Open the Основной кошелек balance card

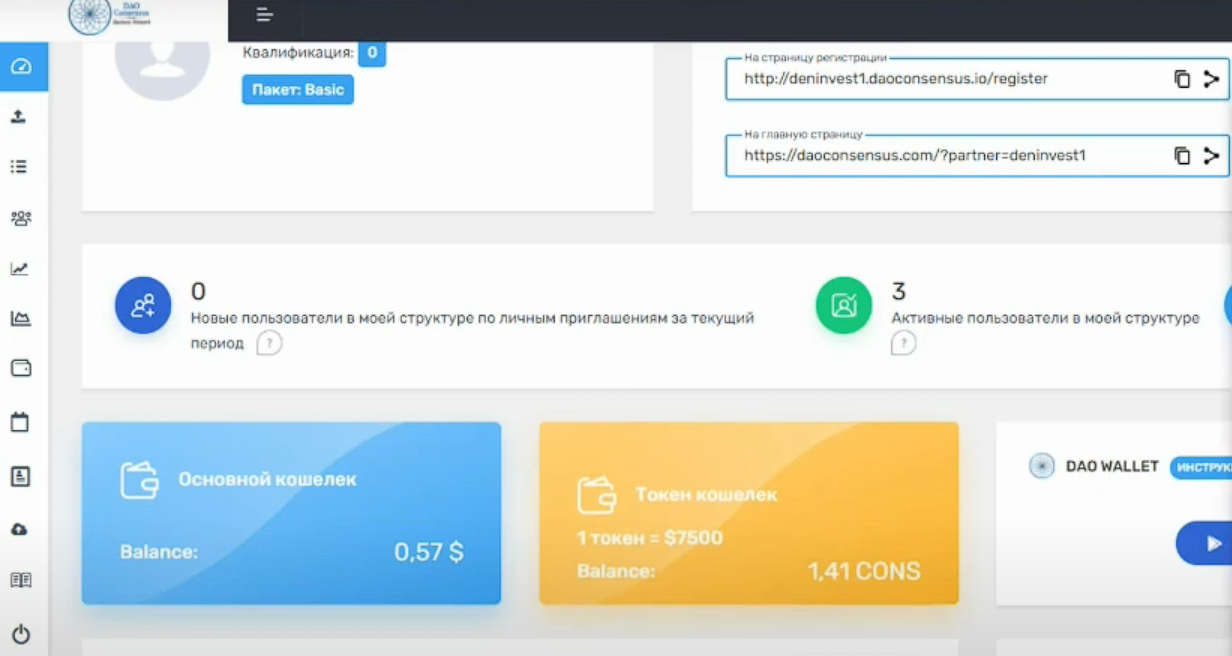click(x=291, y=513)
